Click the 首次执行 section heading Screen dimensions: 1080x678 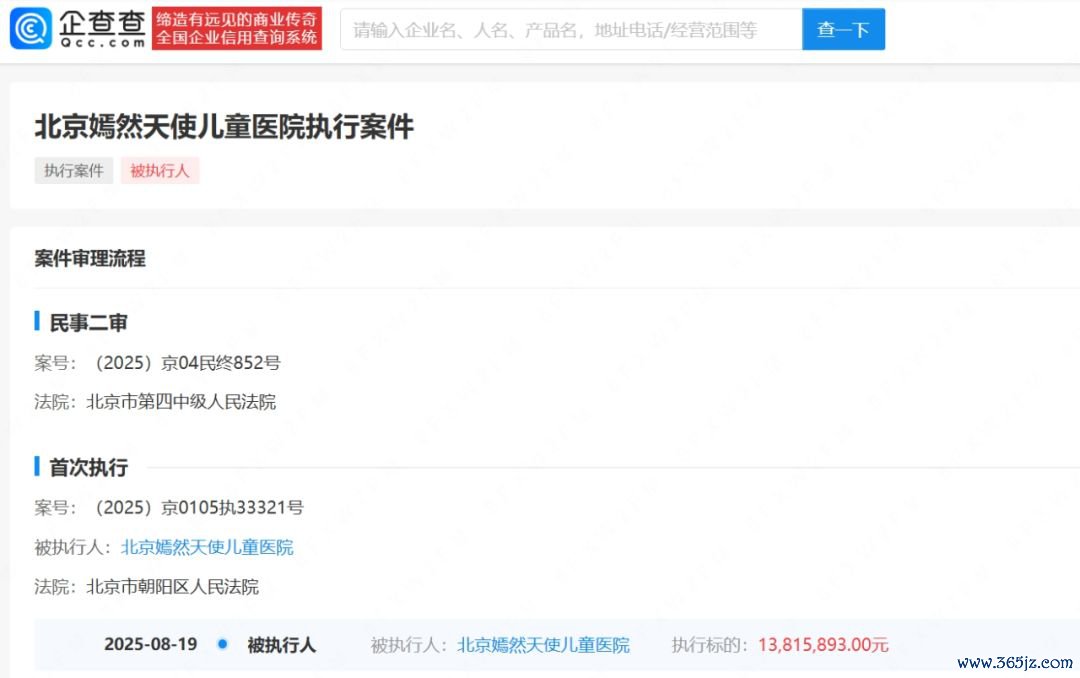click(89, 467)
